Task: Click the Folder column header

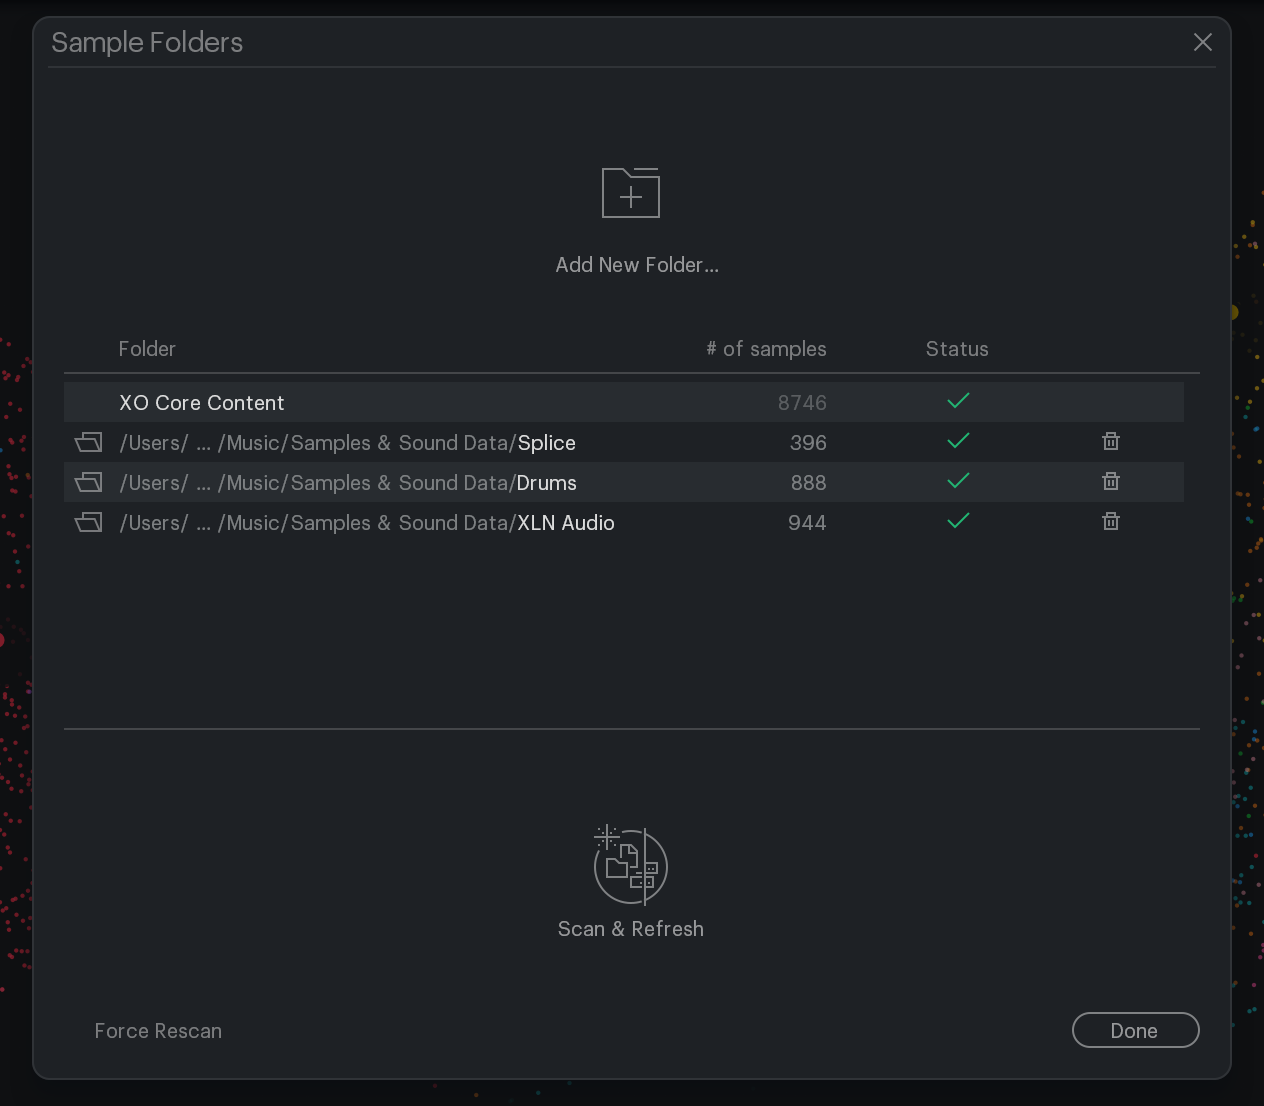Action: coord(147,349)
